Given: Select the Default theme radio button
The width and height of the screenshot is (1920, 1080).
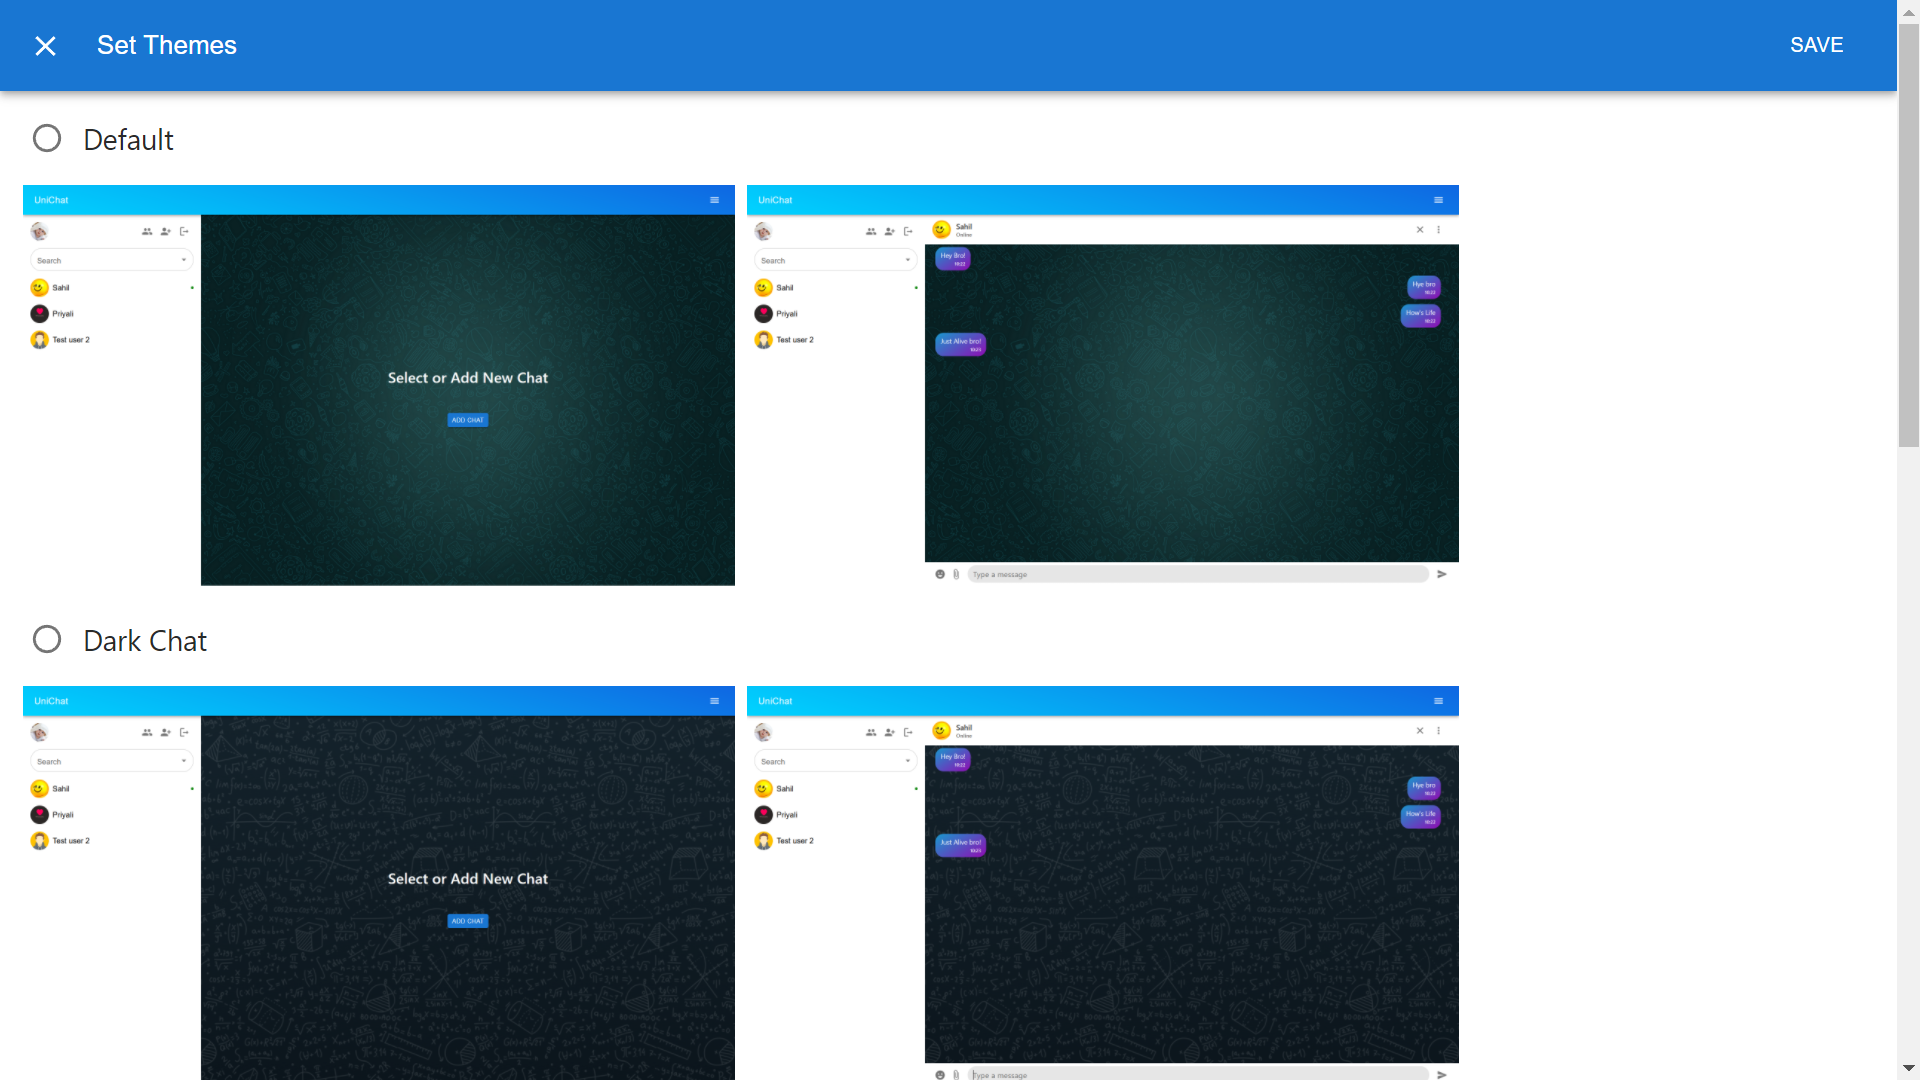Looking at the screenshot, I should coord(47,138).
